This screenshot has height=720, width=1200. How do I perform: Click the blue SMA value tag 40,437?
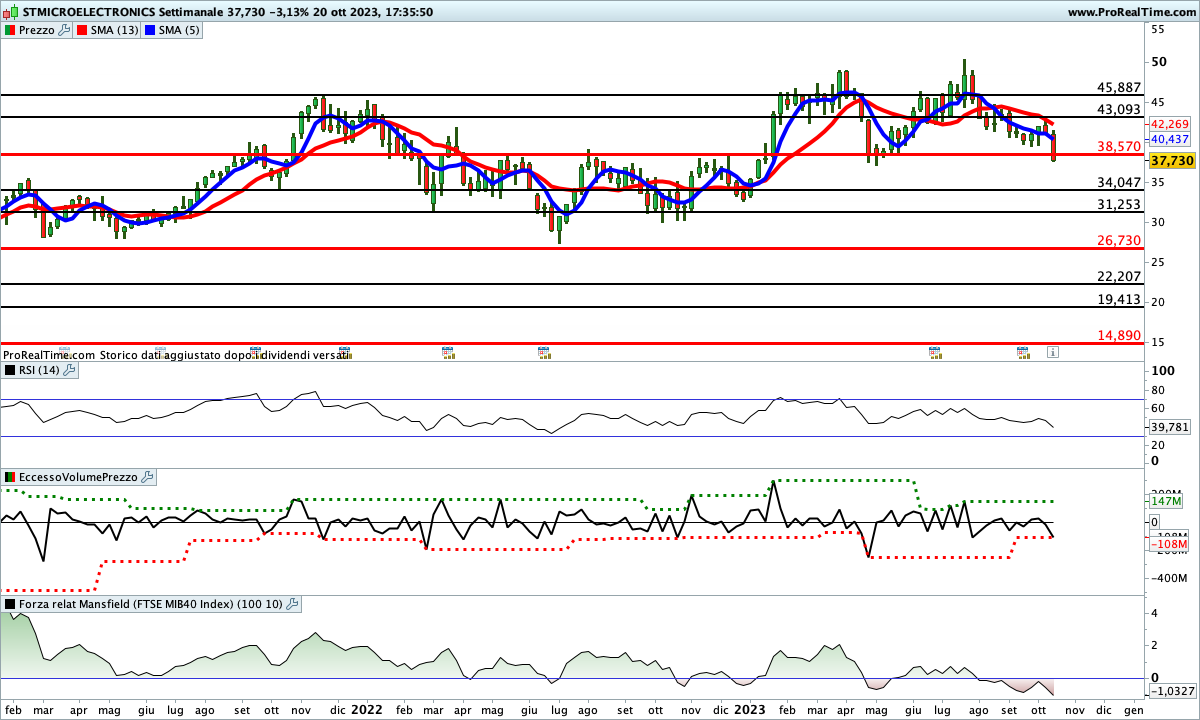tap(1170, 139)
